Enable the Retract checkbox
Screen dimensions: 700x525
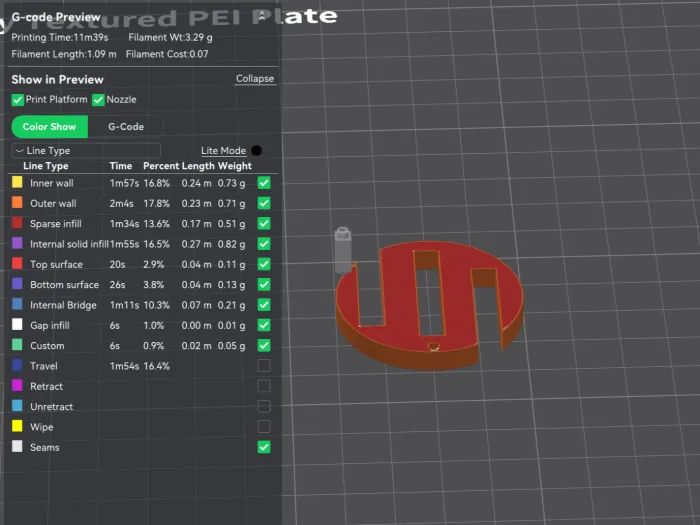click(264, 386)
